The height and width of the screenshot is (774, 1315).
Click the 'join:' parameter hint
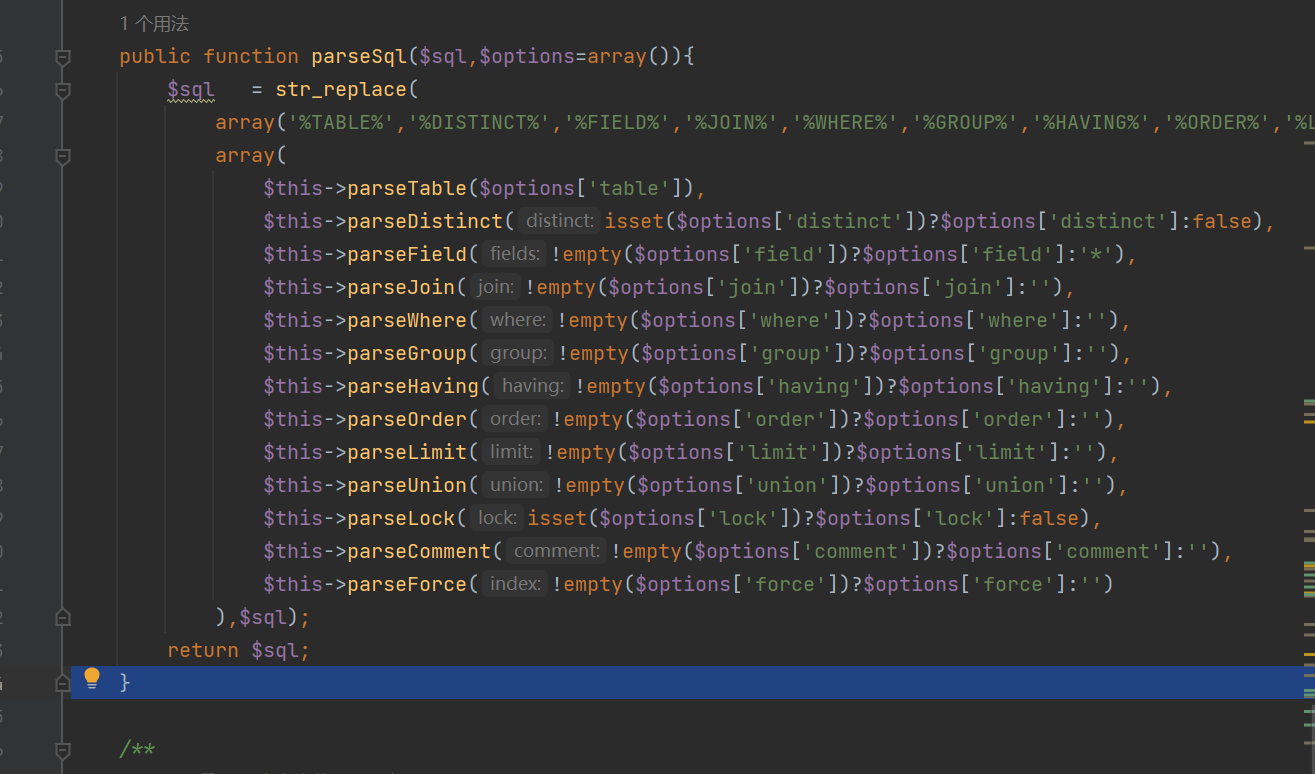(495, 287)
